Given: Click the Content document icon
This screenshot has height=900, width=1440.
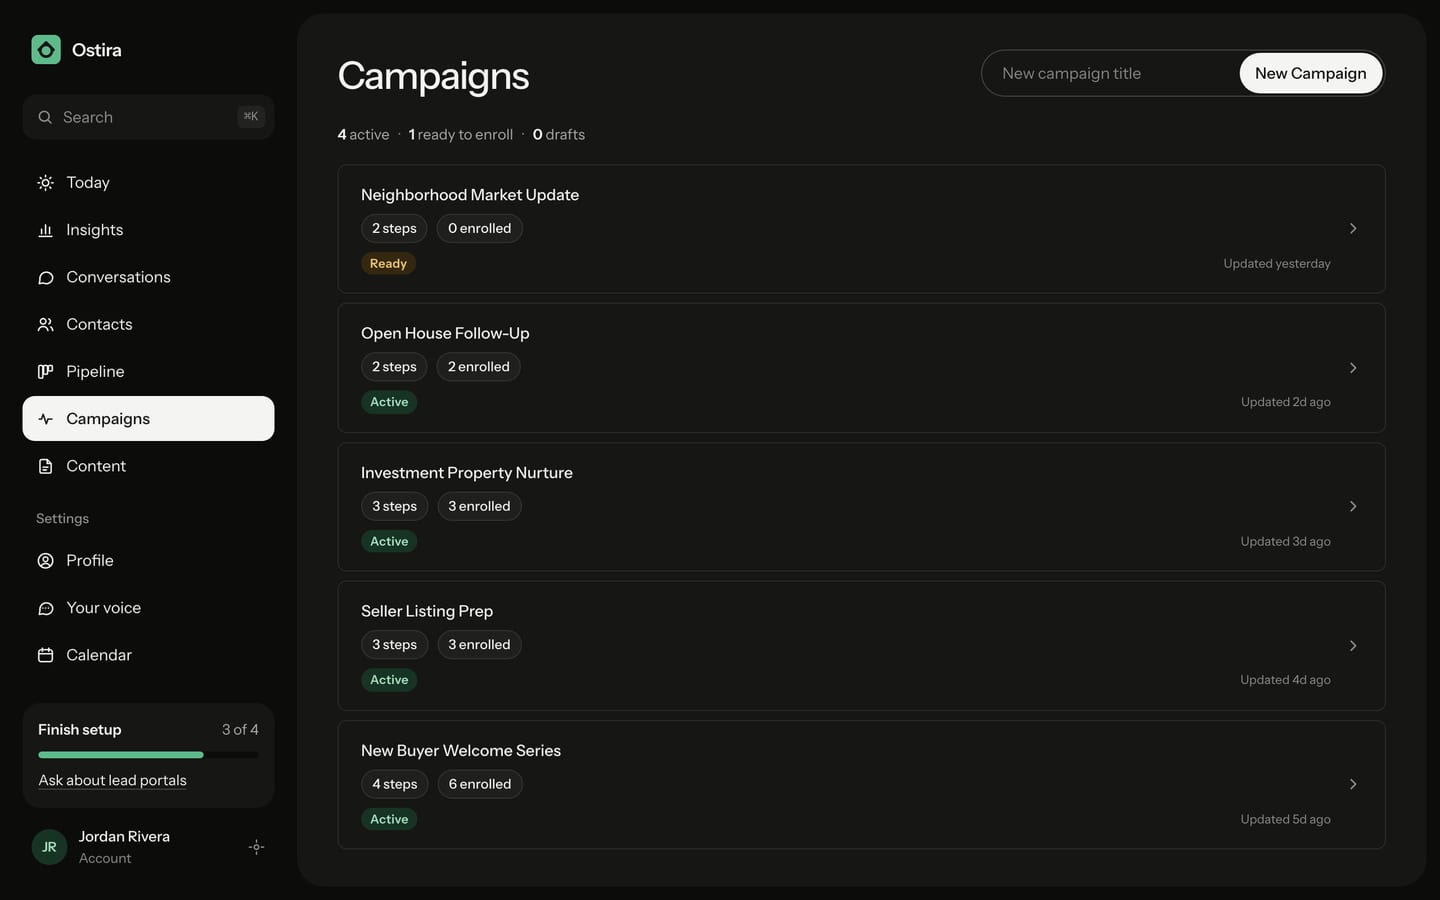Looking at the screenshot, I should point(45,466).
